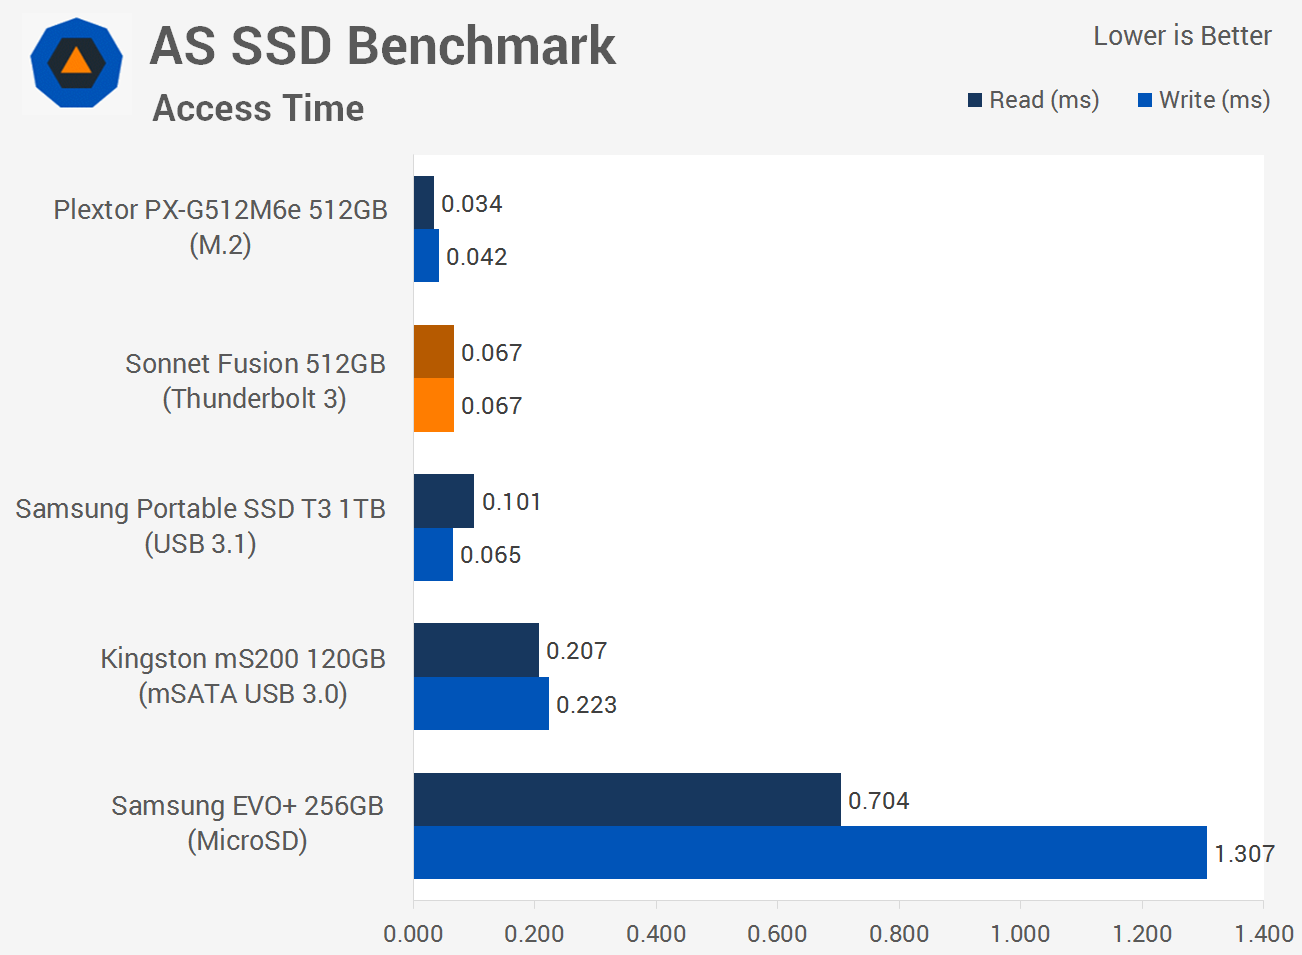The image size is (1302, 955).
Task: Click the Plextor write bar (0.042)
Action: point(427,256)
